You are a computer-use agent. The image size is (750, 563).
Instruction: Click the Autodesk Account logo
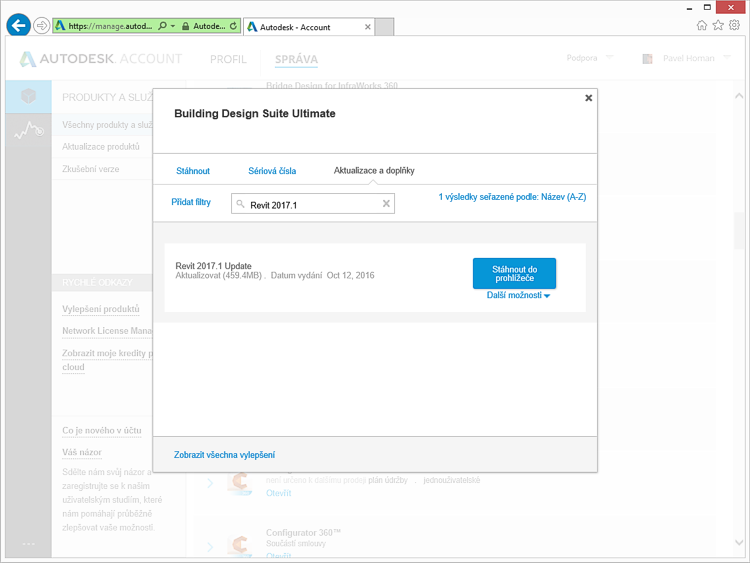point(100,59)
